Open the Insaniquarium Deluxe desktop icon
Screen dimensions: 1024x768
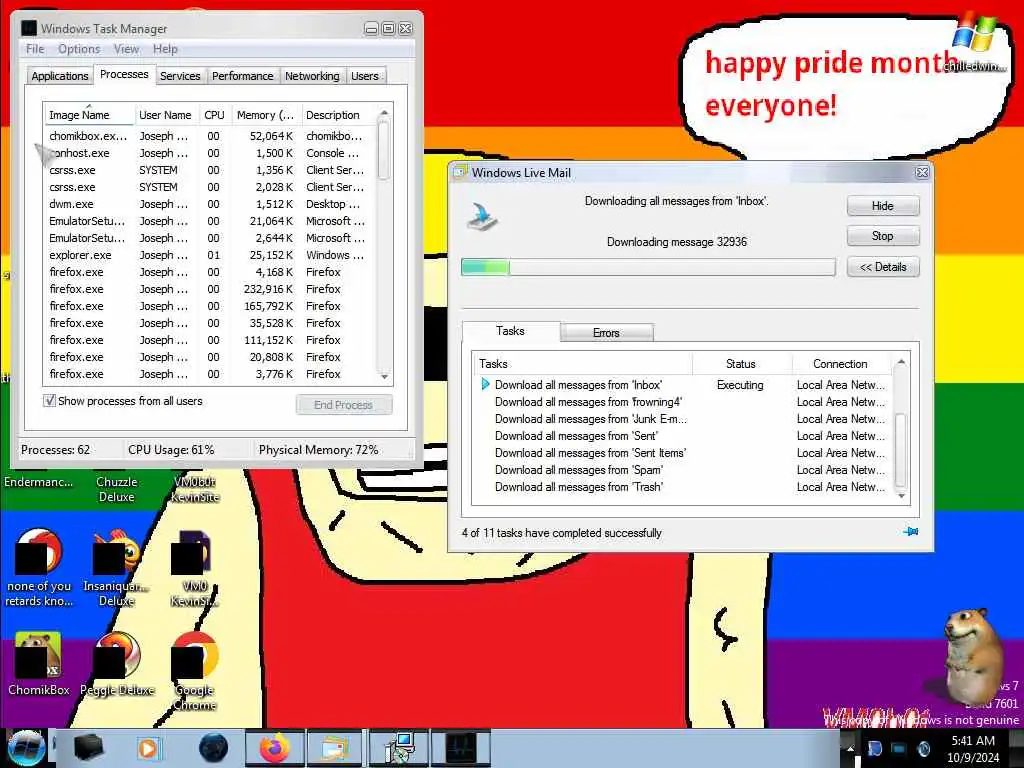[x=116, y=568]
